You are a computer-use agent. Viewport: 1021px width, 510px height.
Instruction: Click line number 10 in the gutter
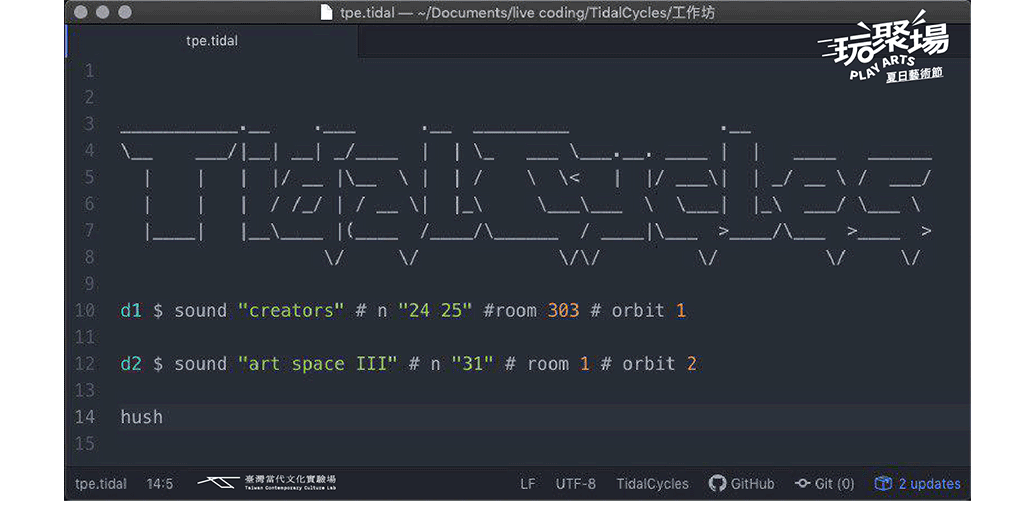(x=85, y=311)
